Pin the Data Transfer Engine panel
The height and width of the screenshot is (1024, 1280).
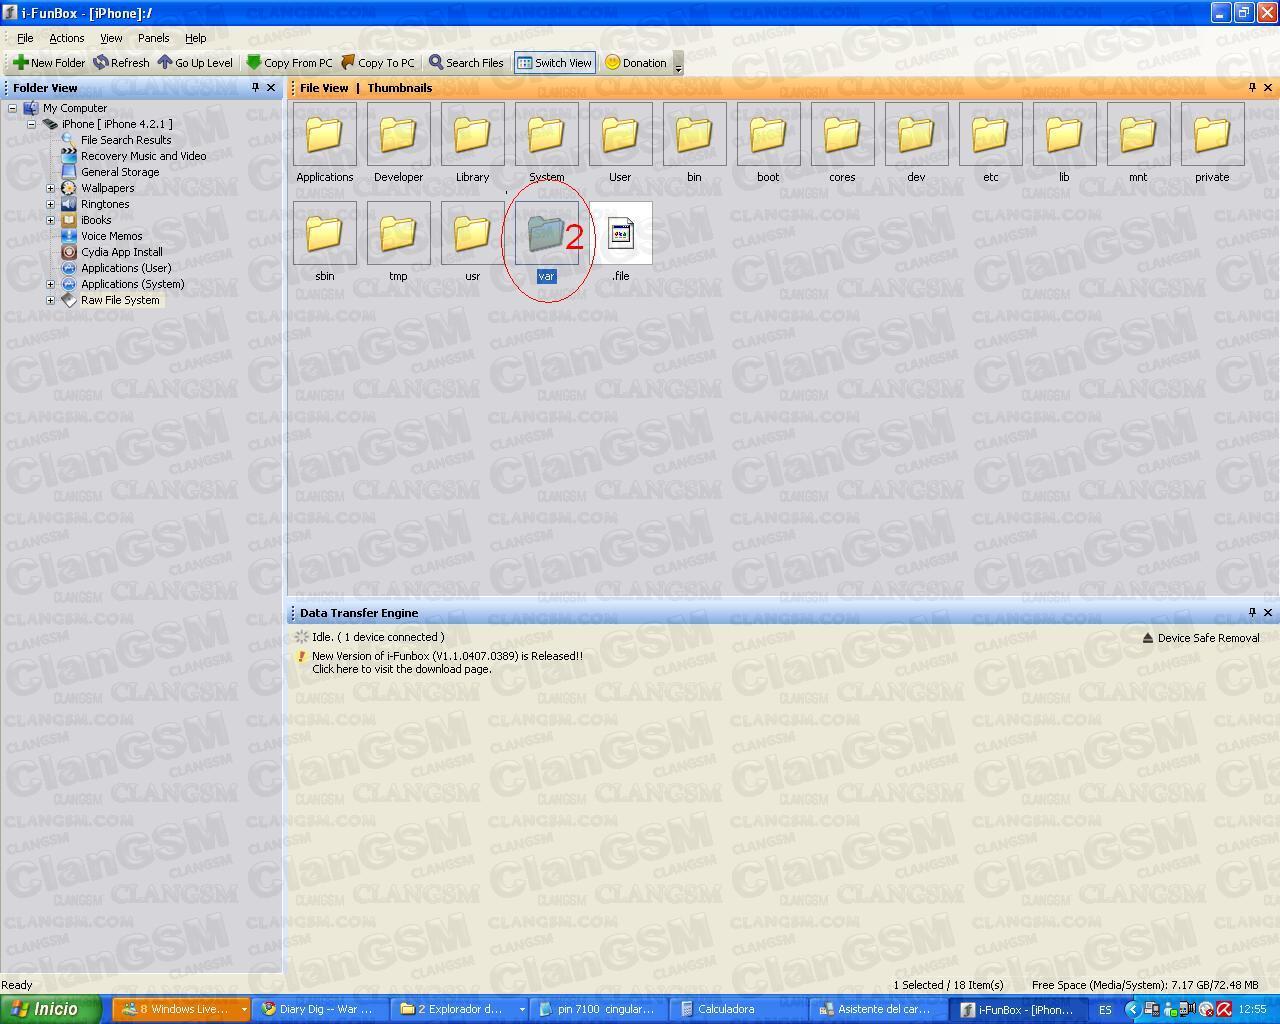point(1252,613)
